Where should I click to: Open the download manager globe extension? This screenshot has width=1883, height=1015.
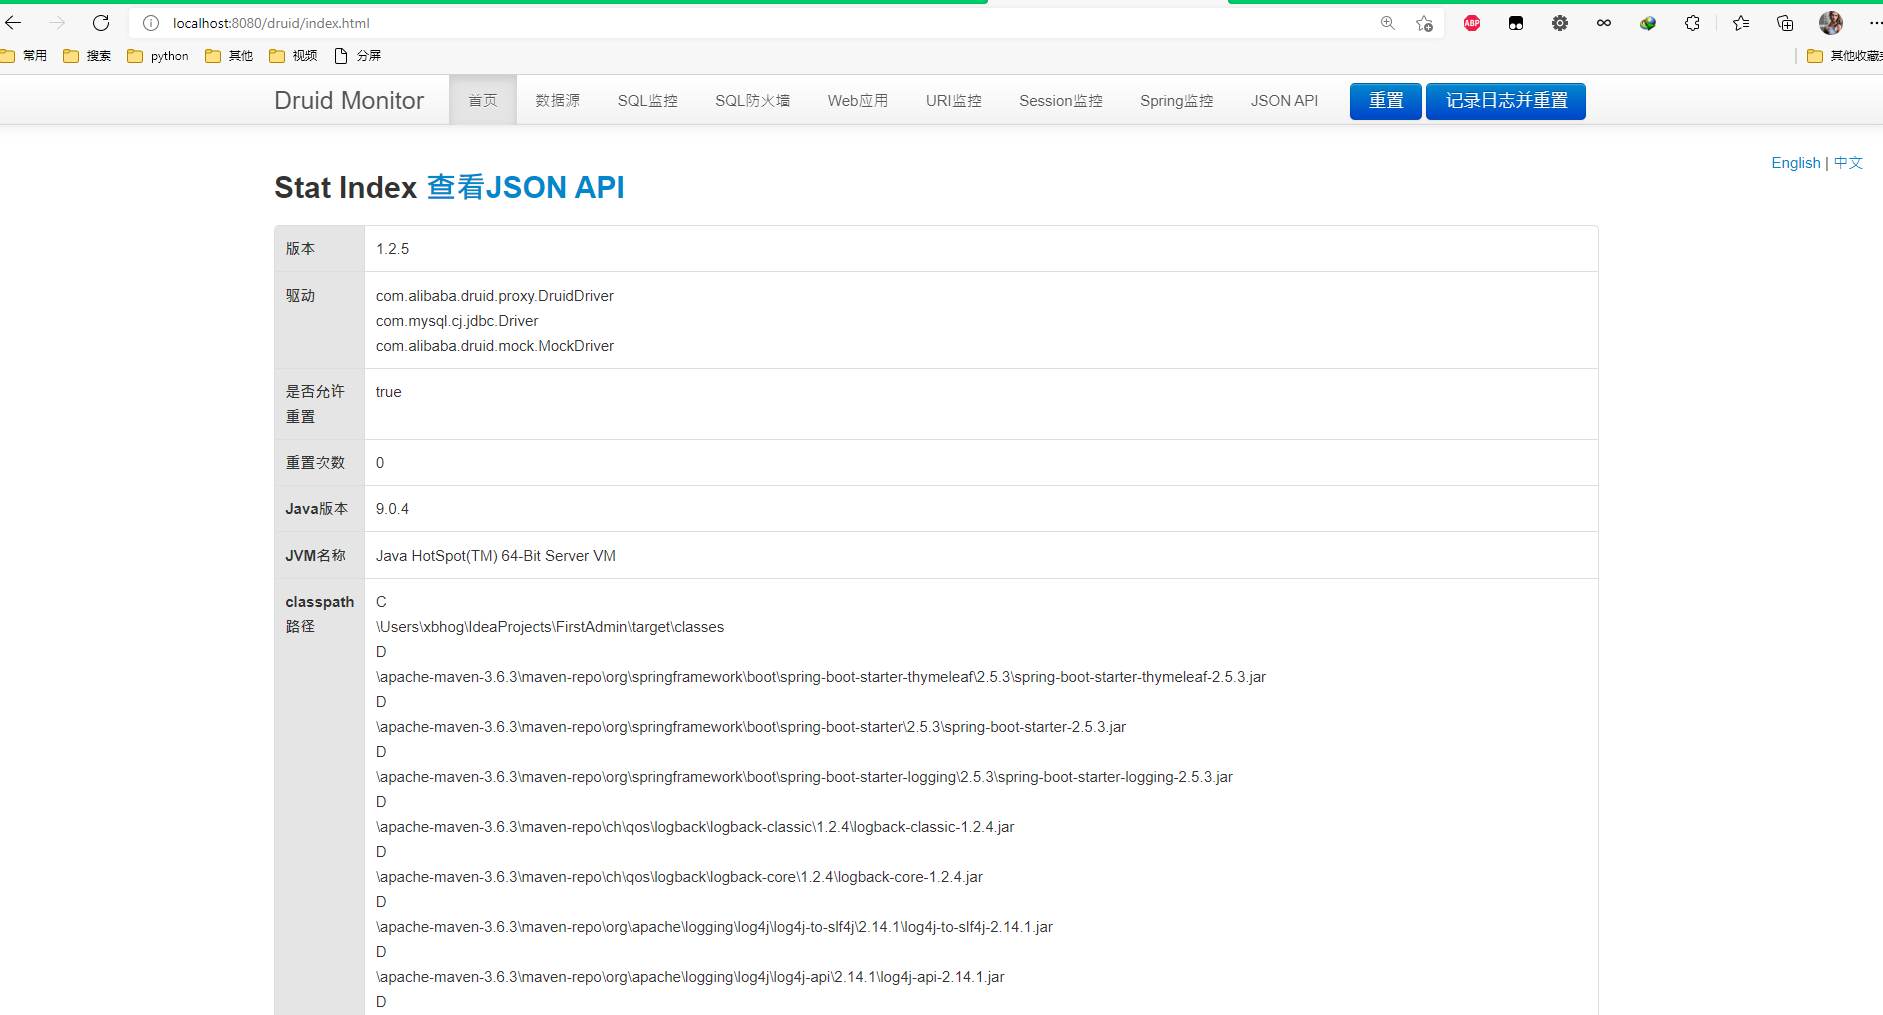(1648, 23)
